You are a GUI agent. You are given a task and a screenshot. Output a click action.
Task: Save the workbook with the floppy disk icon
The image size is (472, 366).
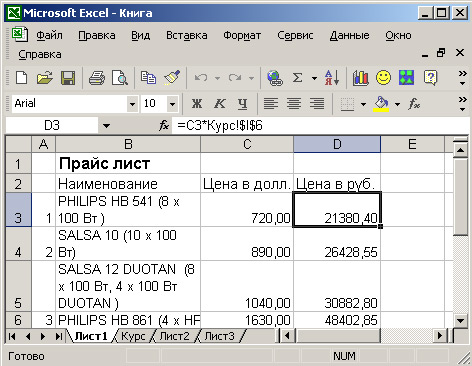[x=68, y=78]
